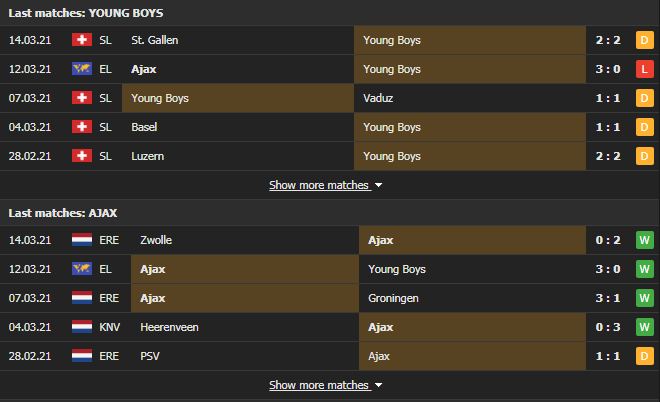Open the Basel vs Young Boys match
The image size is (660, 402).
click(330, 127)
